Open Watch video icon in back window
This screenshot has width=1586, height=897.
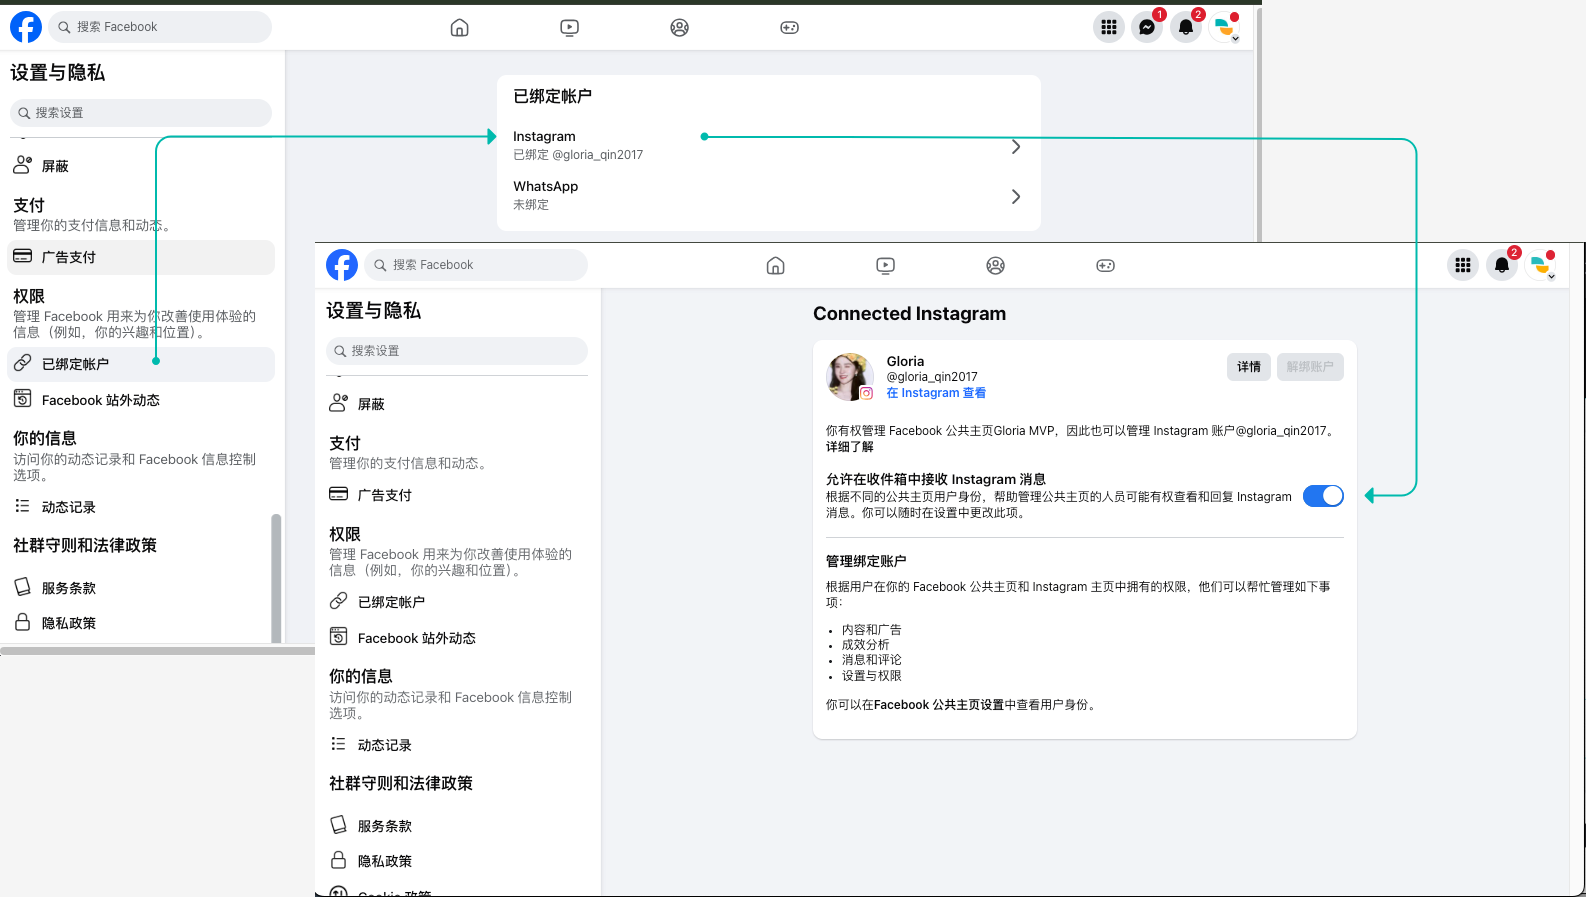(570, 28)
